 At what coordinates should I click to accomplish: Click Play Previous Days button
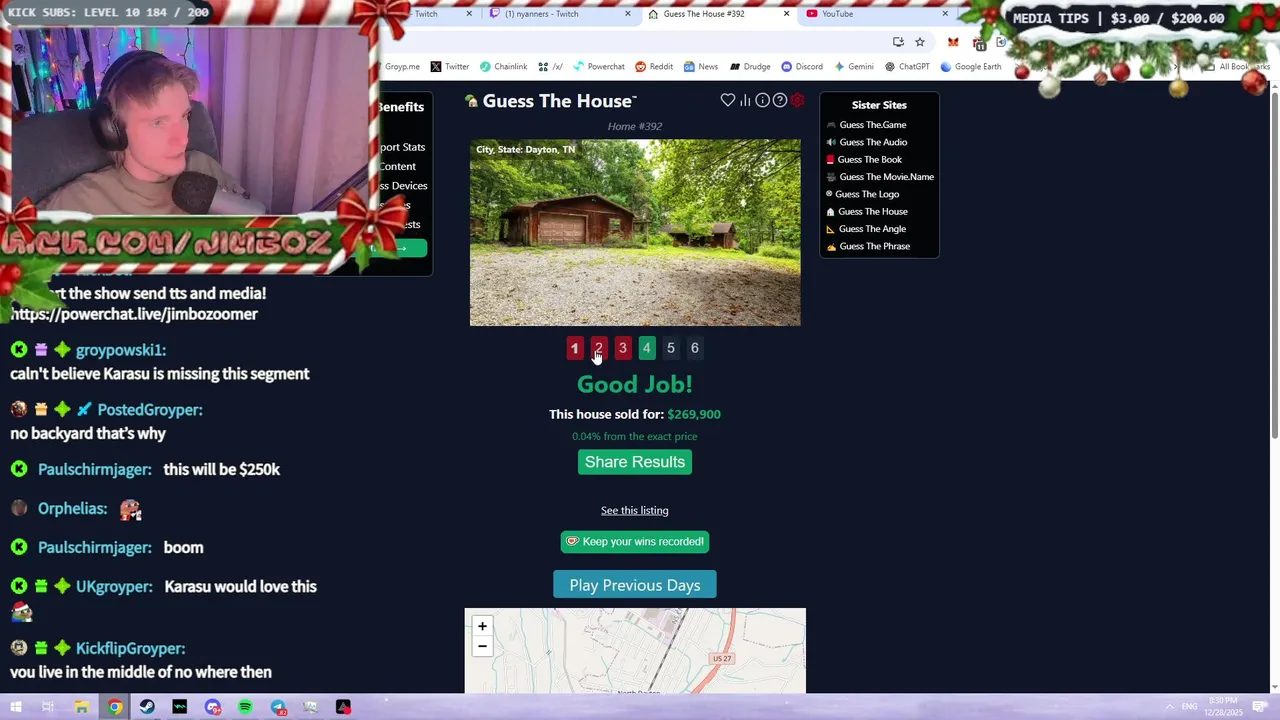coord(635,585)
